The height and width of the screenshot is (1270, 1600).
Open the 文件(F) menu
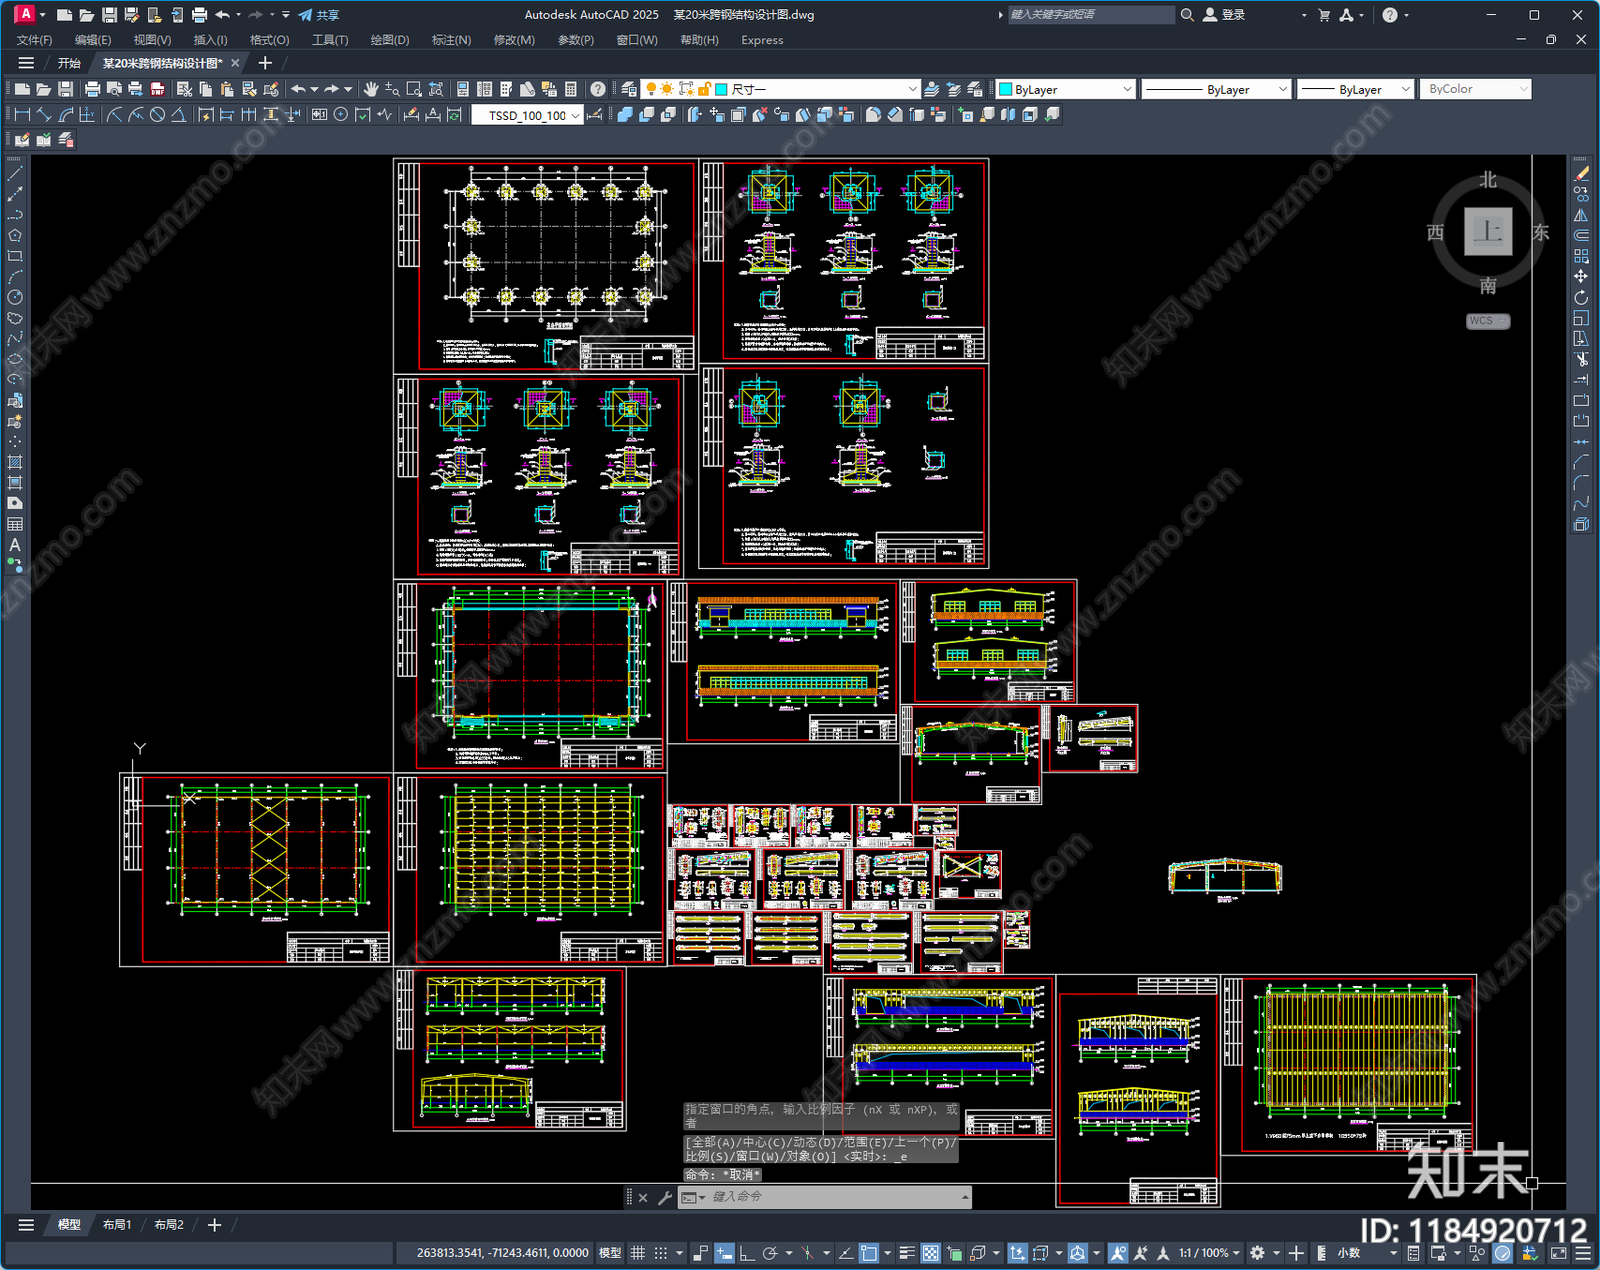point(34,40)
